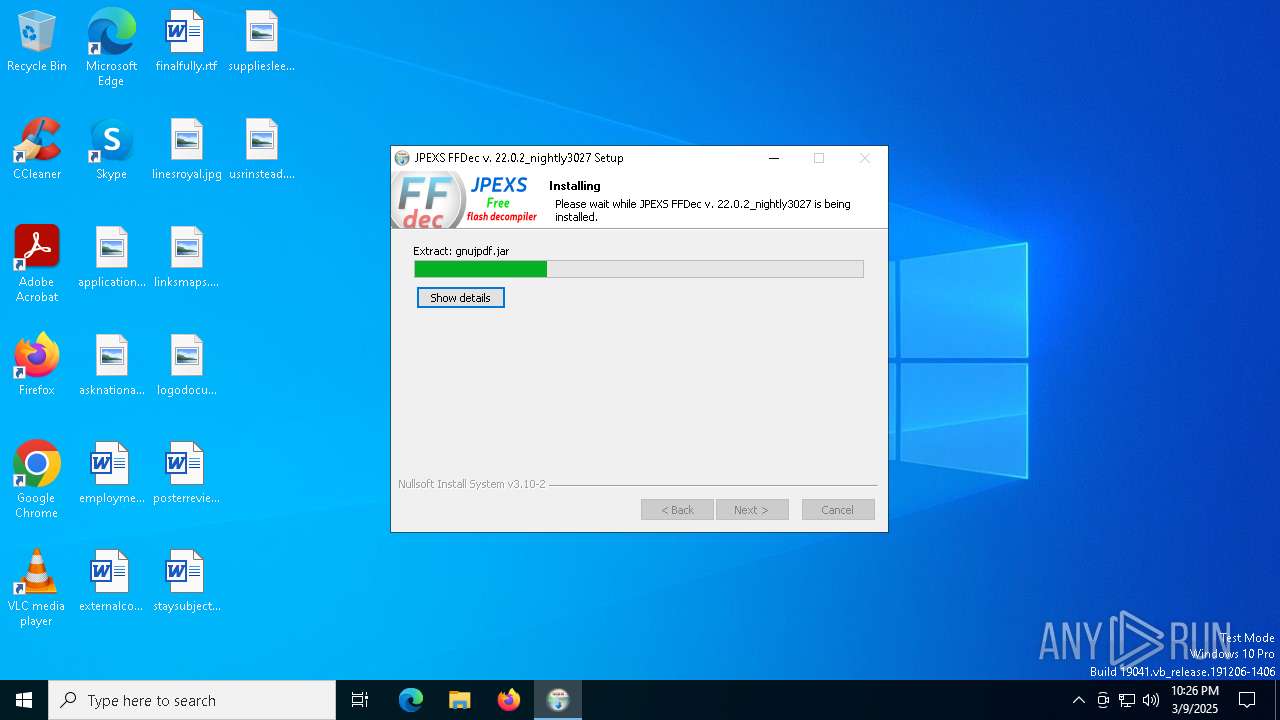Click the 'Nullsoft Install System v3.10-2' text

pyautogui.click(x=472, y=484)
